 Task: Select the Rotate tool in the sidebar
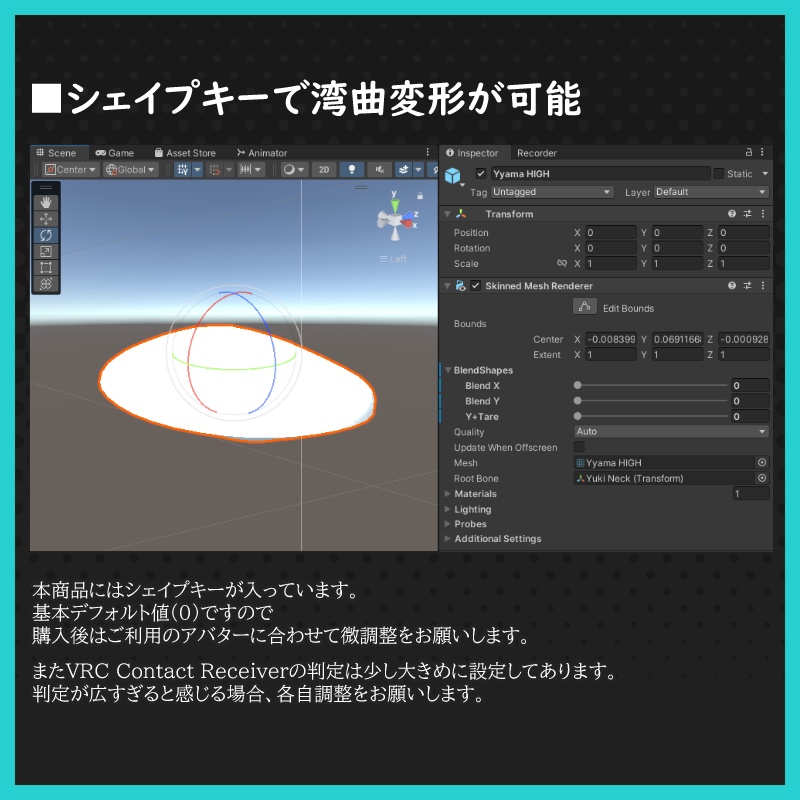(43, 236)
